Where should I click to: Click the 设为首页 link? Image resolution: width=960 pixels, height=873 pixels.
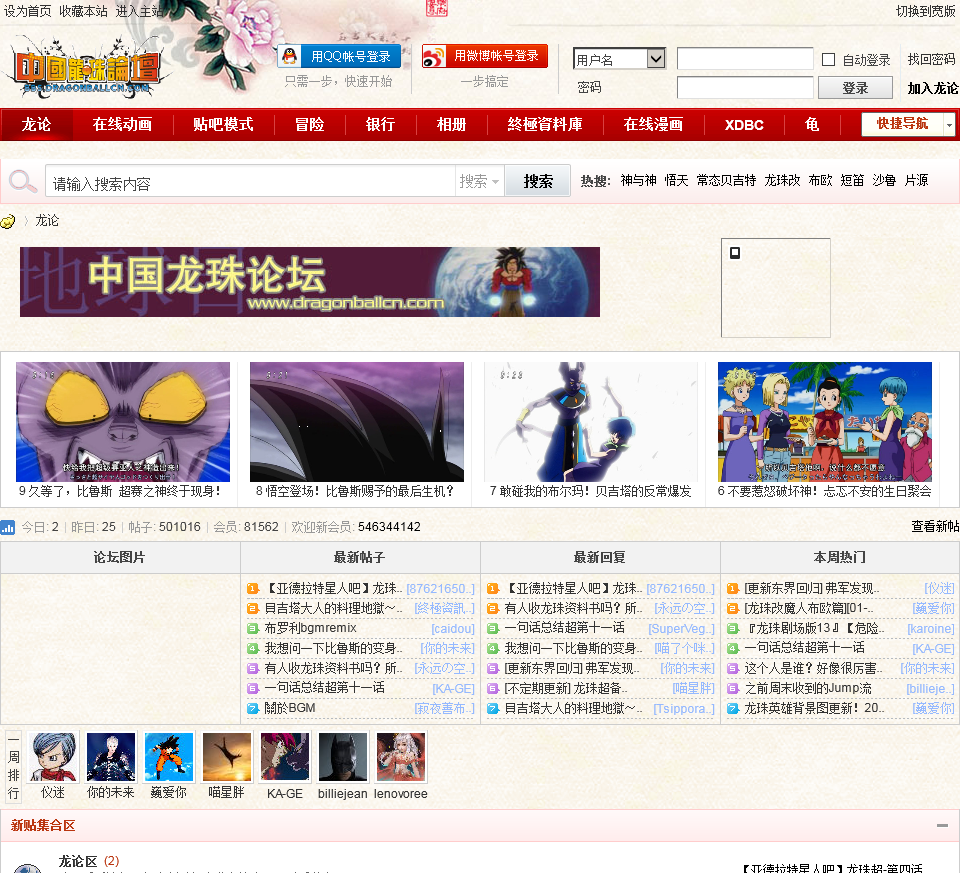(x=28, y=11)
